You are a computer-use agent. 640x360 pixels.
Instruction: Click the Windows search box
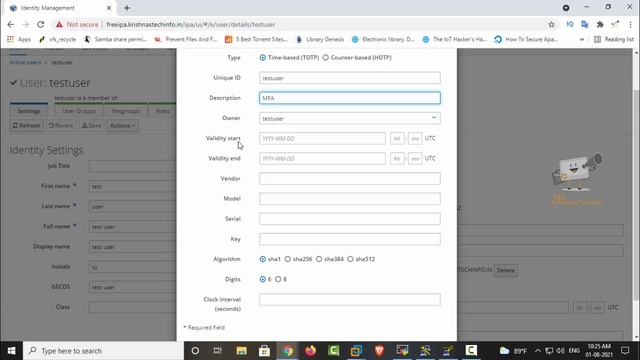point(103,351)
